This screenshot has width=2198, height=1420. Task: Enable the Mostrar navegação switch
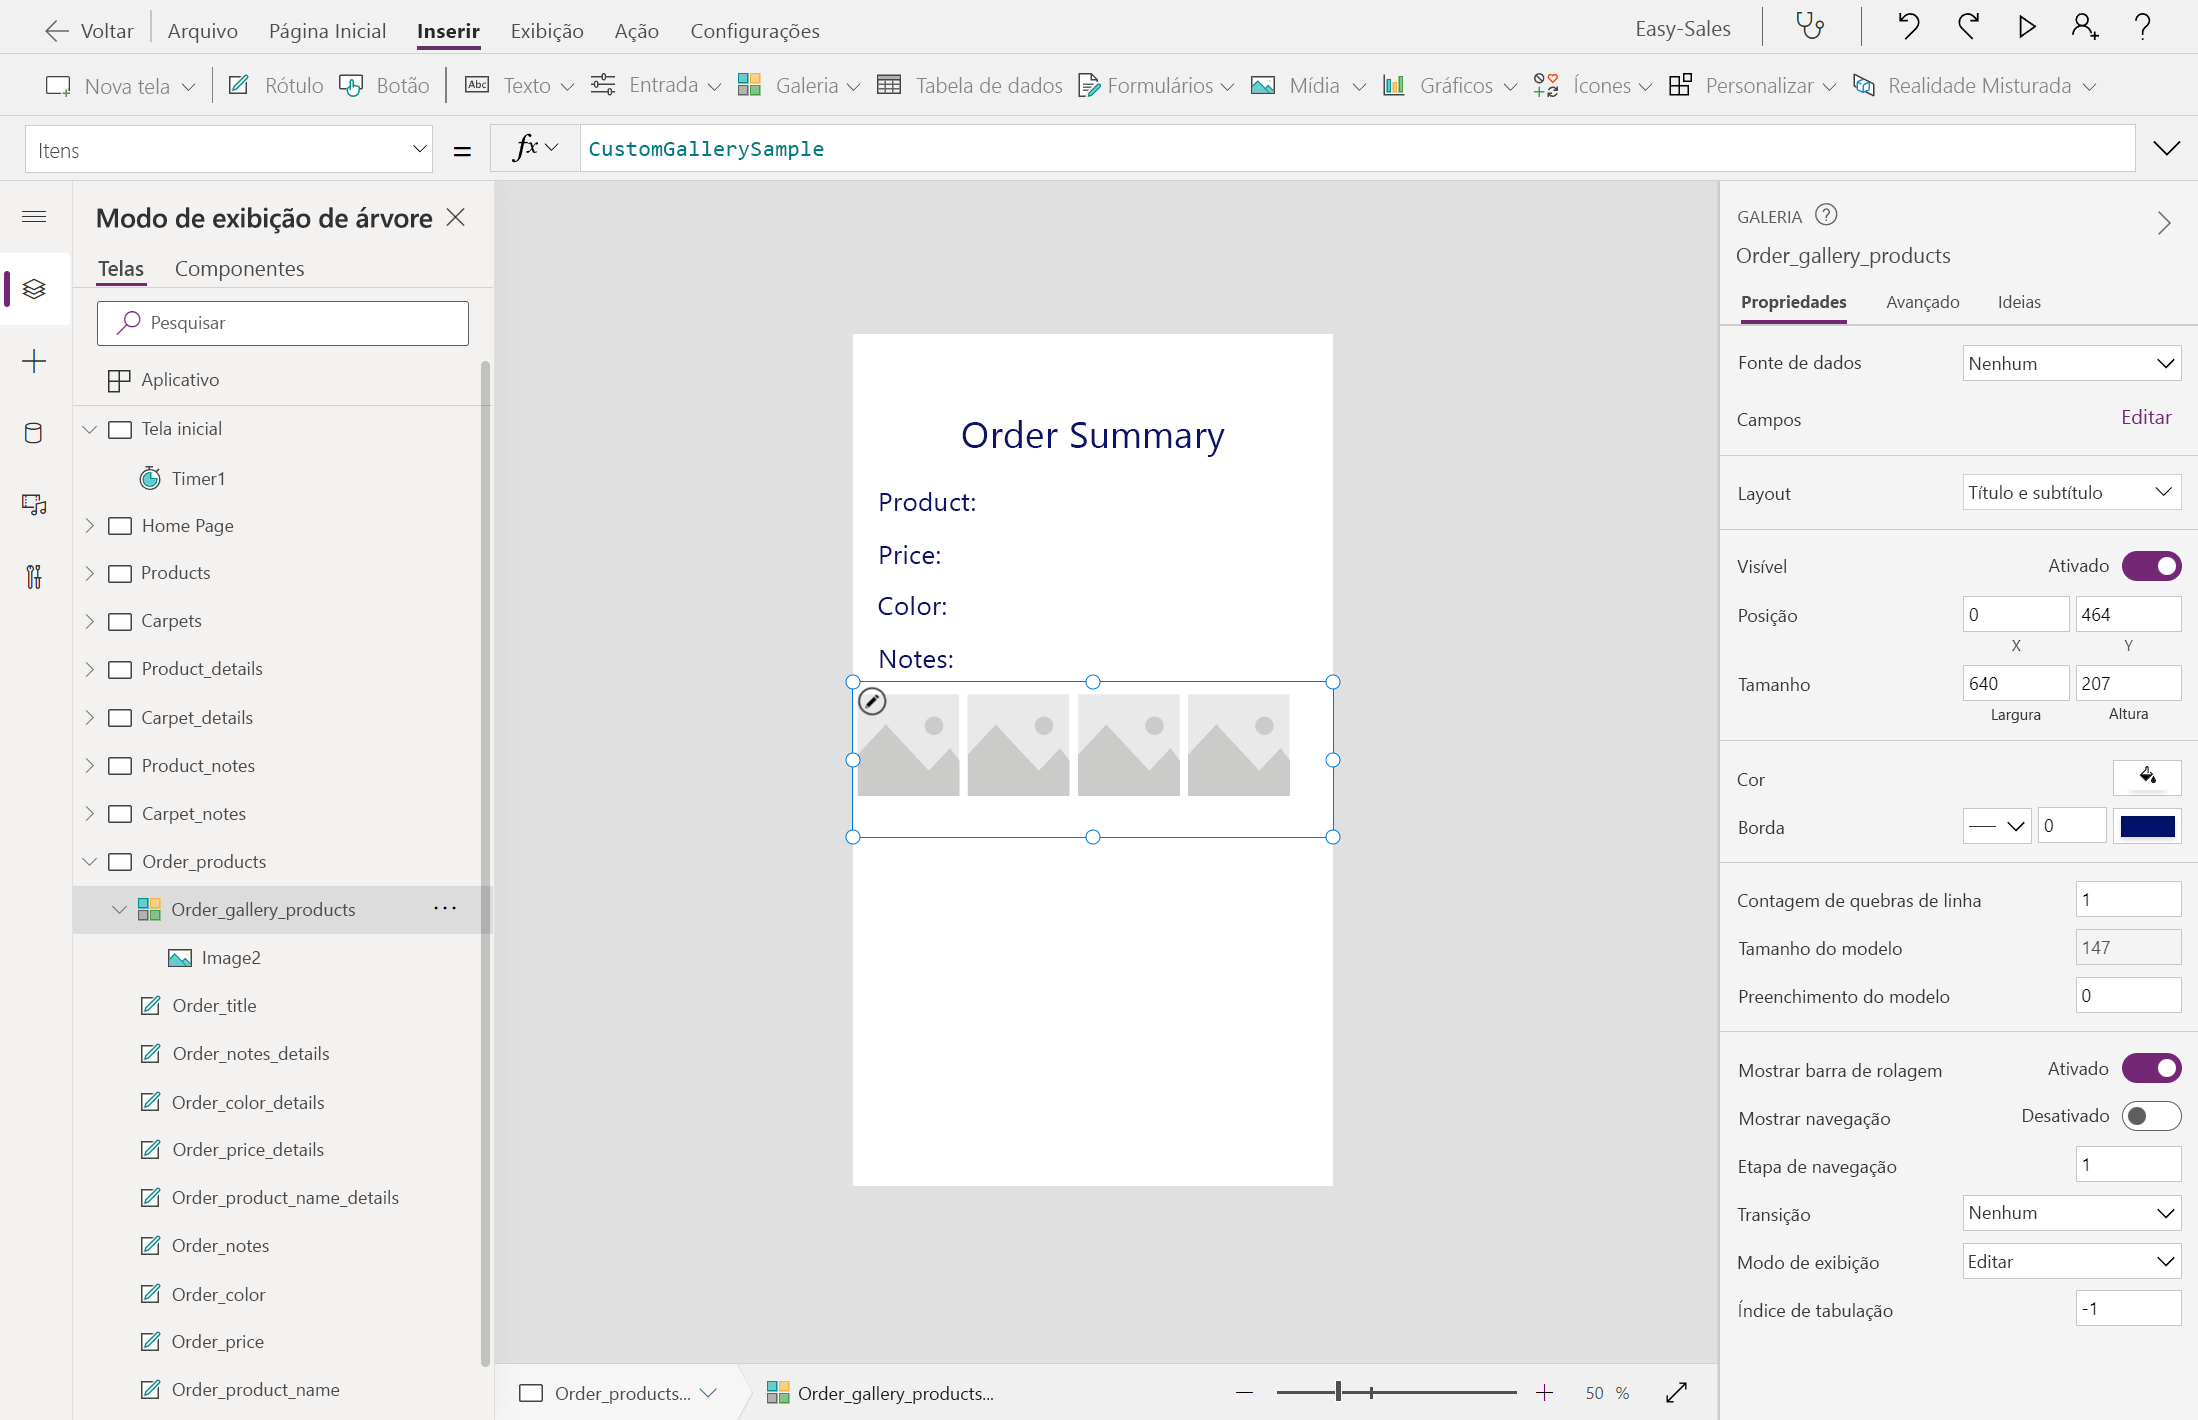click(2151, 1116)
